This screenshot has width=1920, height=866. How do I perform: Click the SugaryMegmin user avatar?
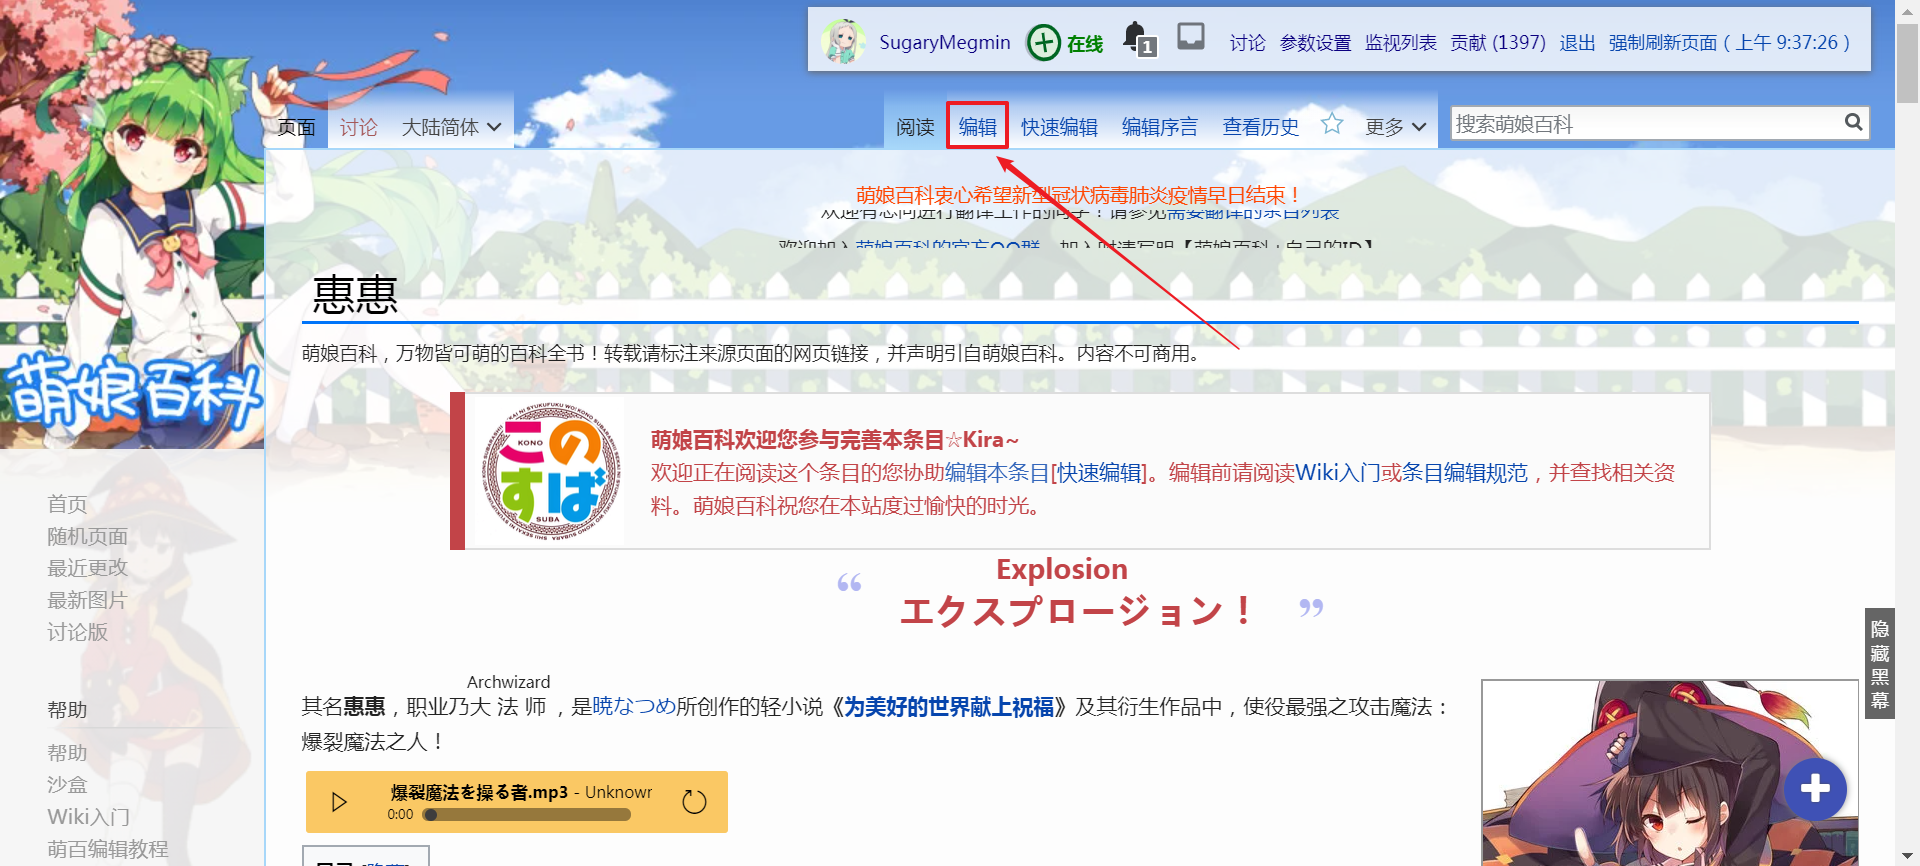[843, 41]
